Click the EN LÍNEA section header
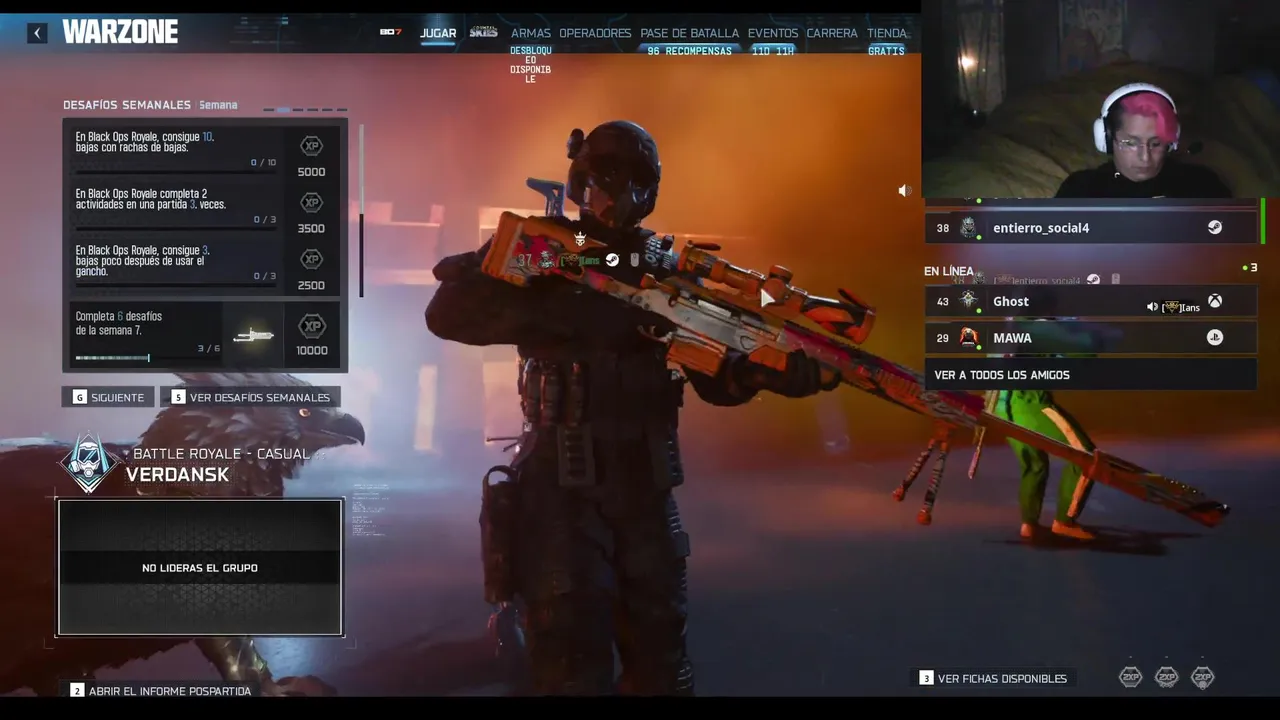 (x=949, y=271)
